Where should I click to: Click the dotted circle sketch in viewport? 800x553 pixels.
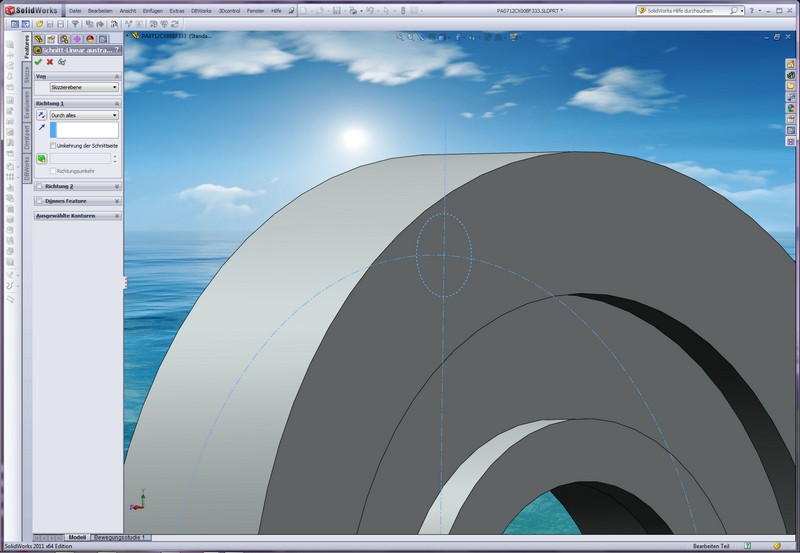[x=444, y=255]
